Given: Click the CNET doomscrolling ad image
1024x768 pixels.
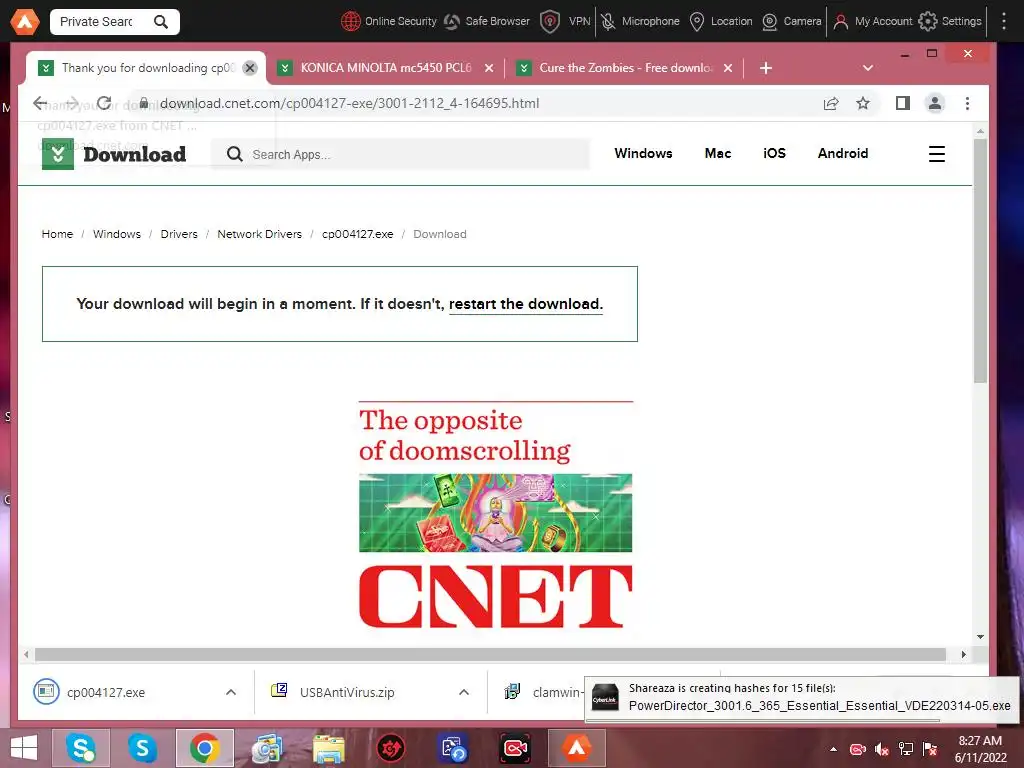Looking at the screenshot, I should click(x=496, y=515).
